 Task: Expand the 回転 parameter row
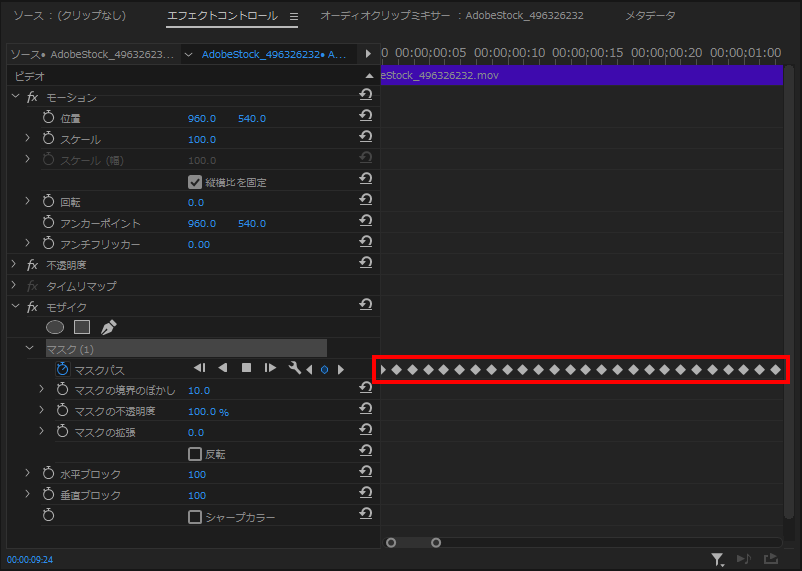28,201
